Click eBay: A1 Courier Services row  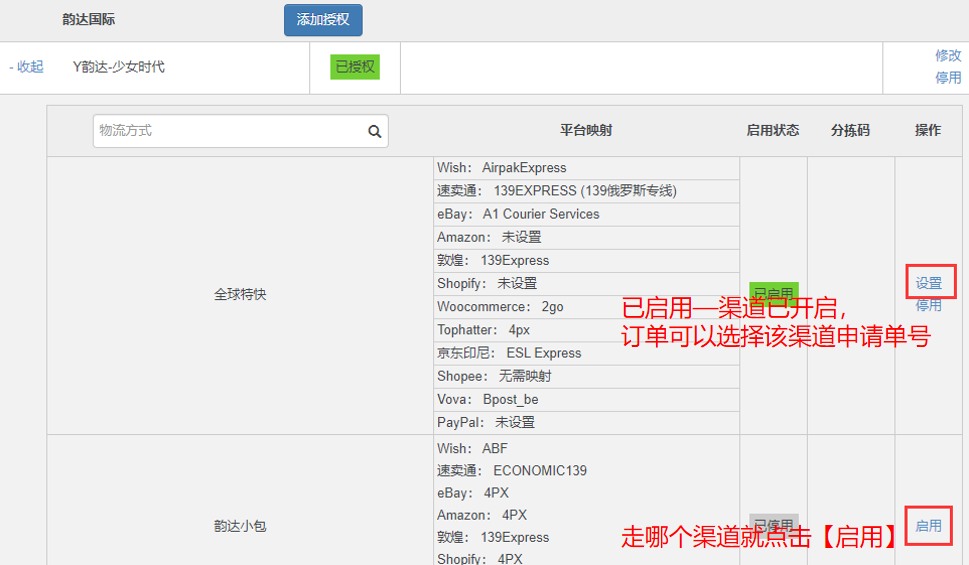[586, 215]
